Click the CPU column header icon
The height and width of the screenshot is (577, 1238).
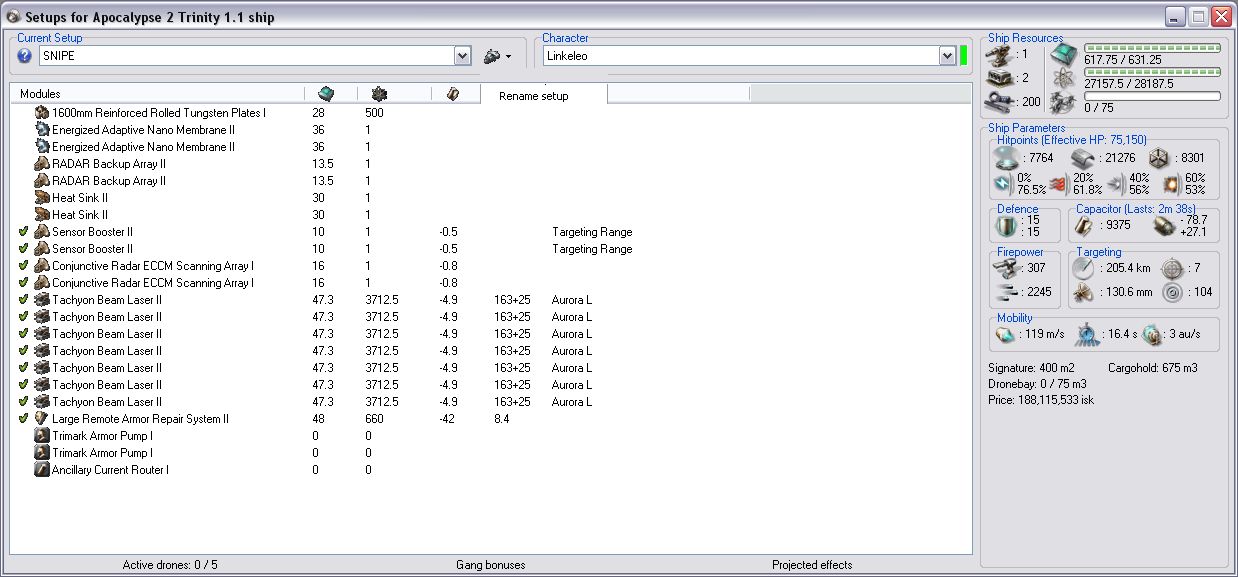pyautogui.click(x=326, y=93)
